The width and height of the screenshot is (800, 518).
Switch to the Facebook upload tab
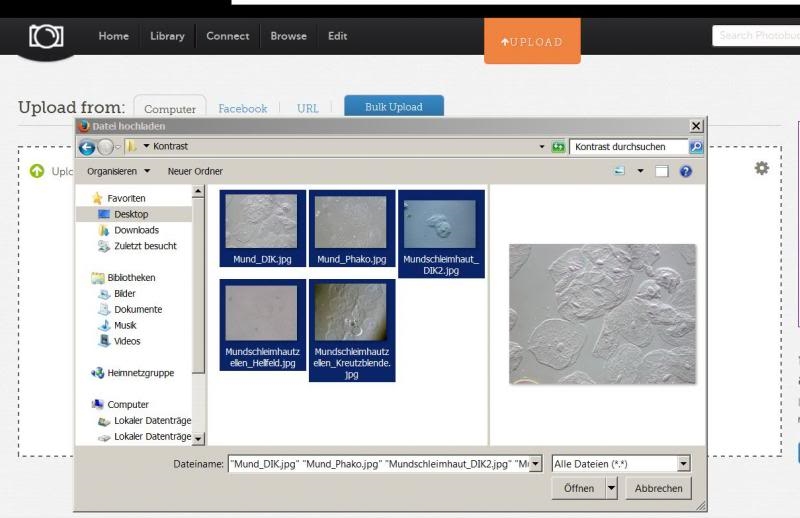pos(243,108)
